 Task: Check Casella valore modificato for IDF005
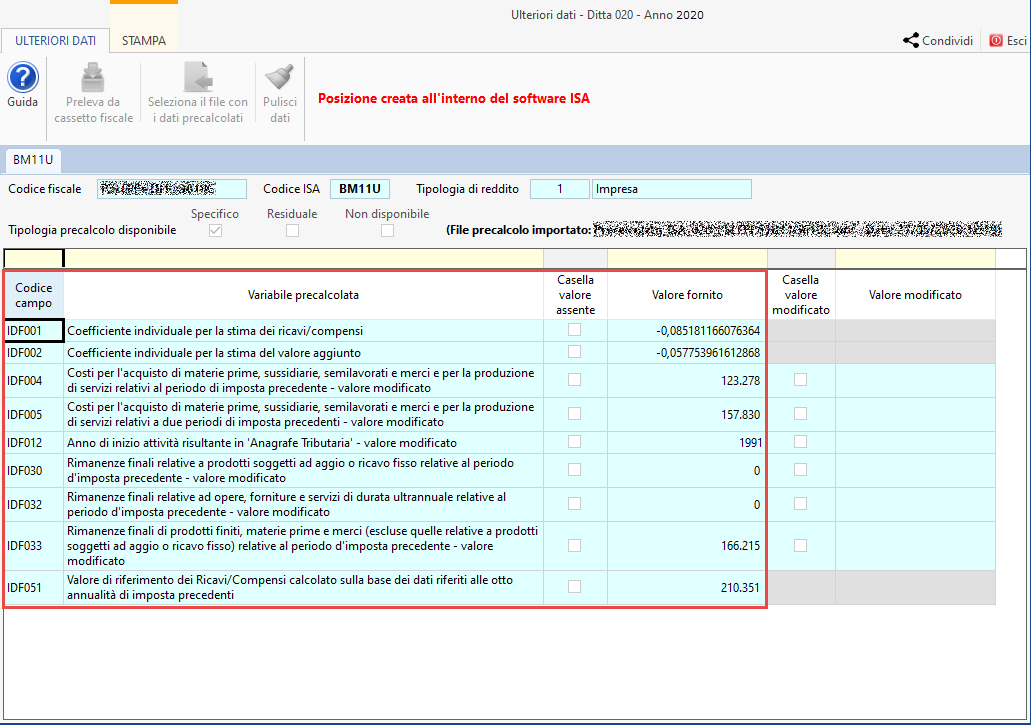tap(800, 414)
